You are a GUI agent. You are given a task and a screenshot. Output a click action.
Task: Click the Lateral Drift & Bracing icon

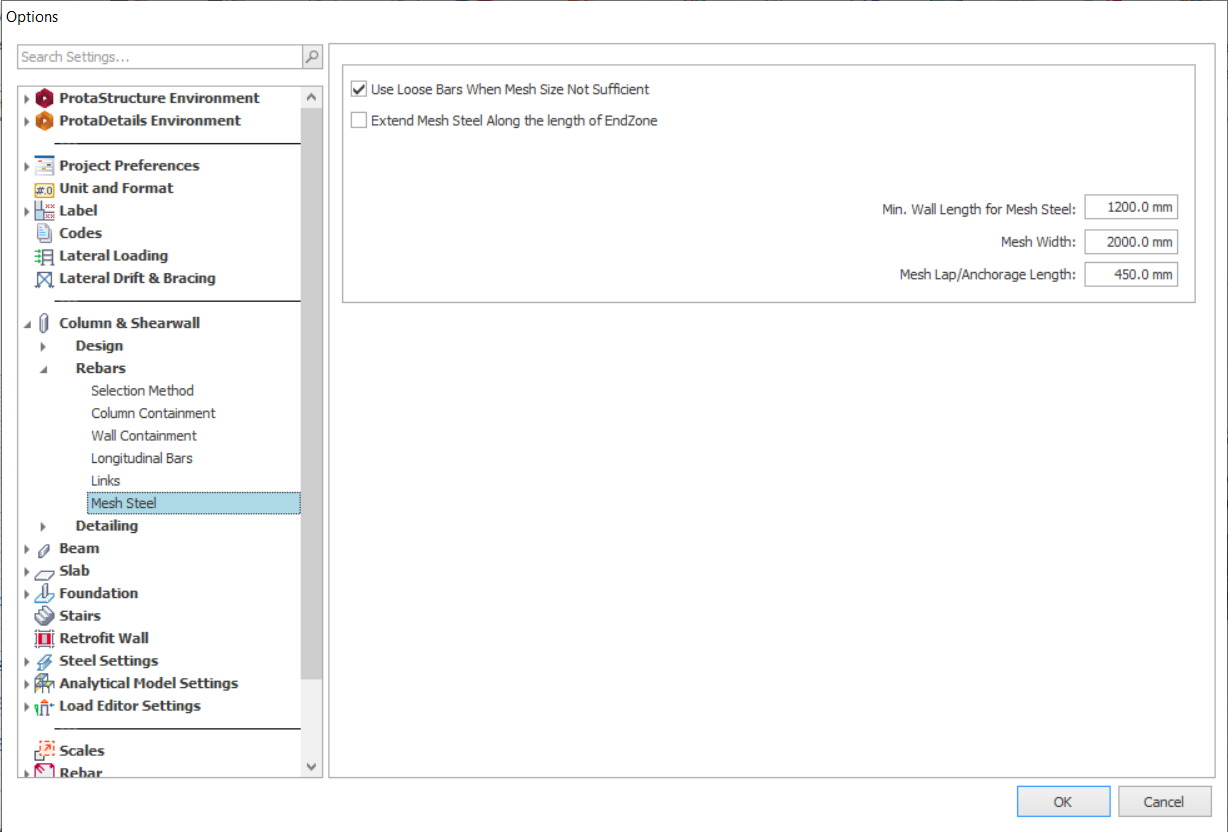point(44,279)
